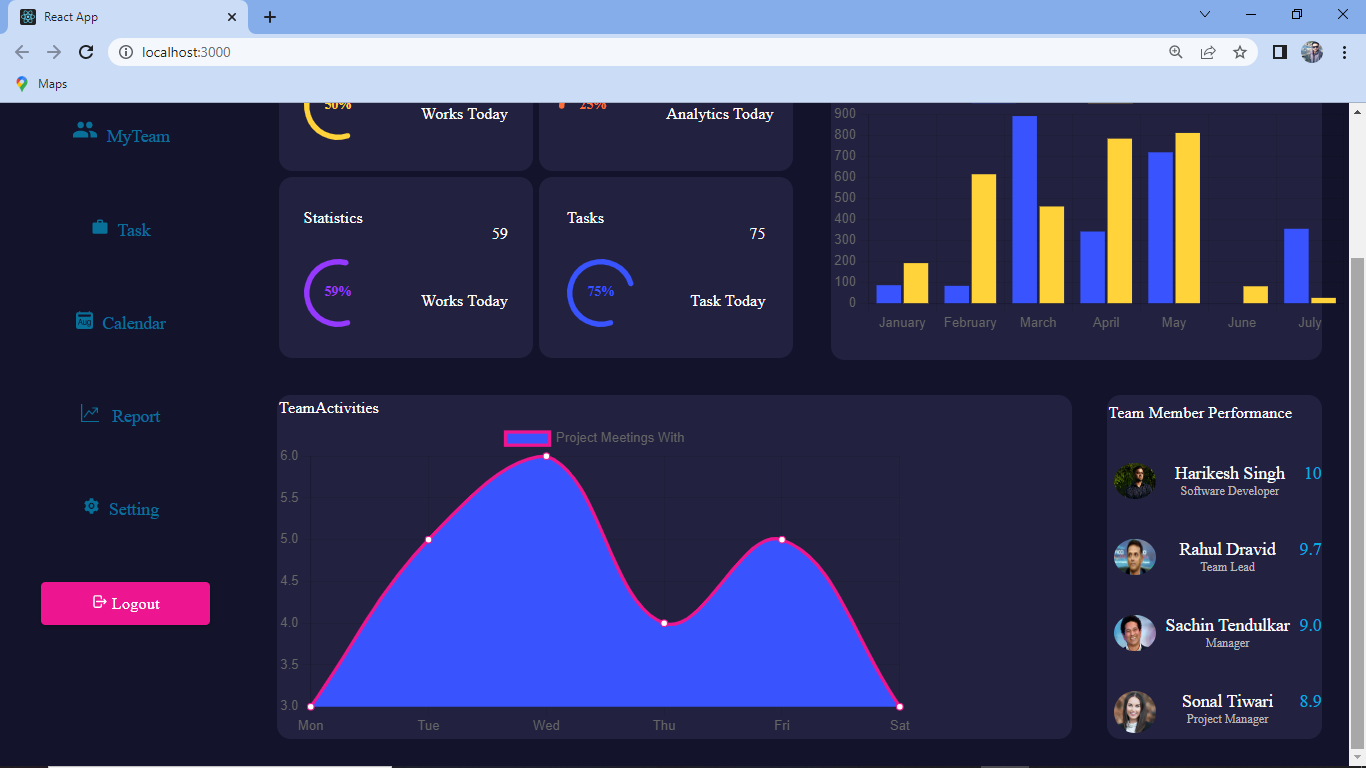Click the tall blue March bar
Image resolution: width=1366 pixels, height=768 pixels.
[x=1024, y=209]
